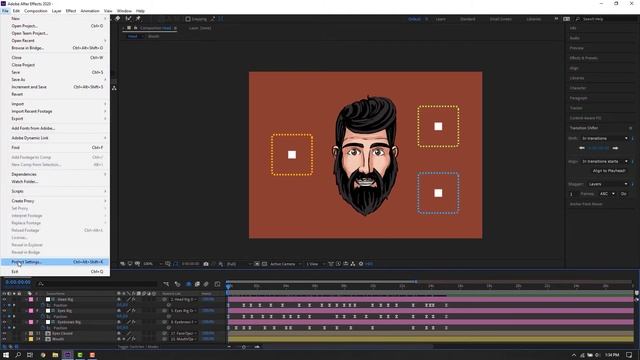Click the composition mini-flowchart icon in timeline
Image resolution: width=640 pixels, height=360 pixels.
166,284
